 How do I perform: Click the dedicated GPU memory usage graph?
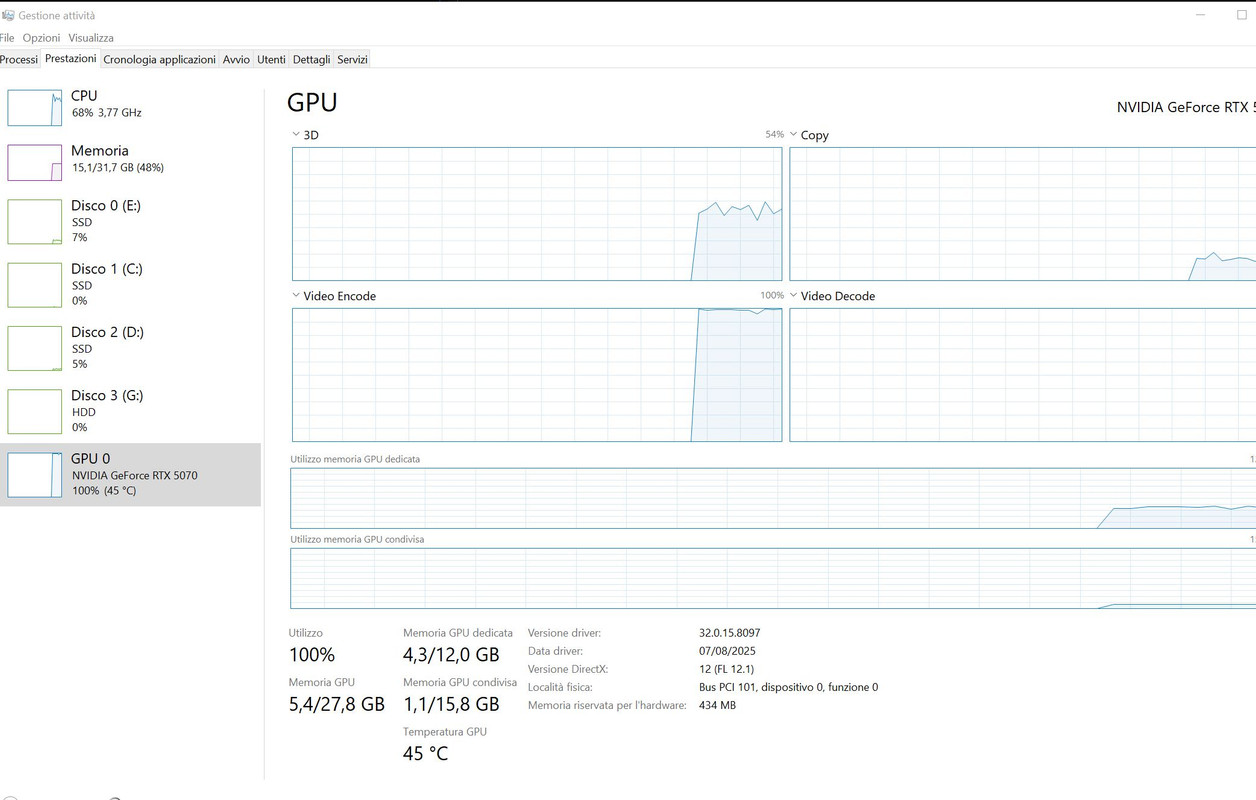773,498
